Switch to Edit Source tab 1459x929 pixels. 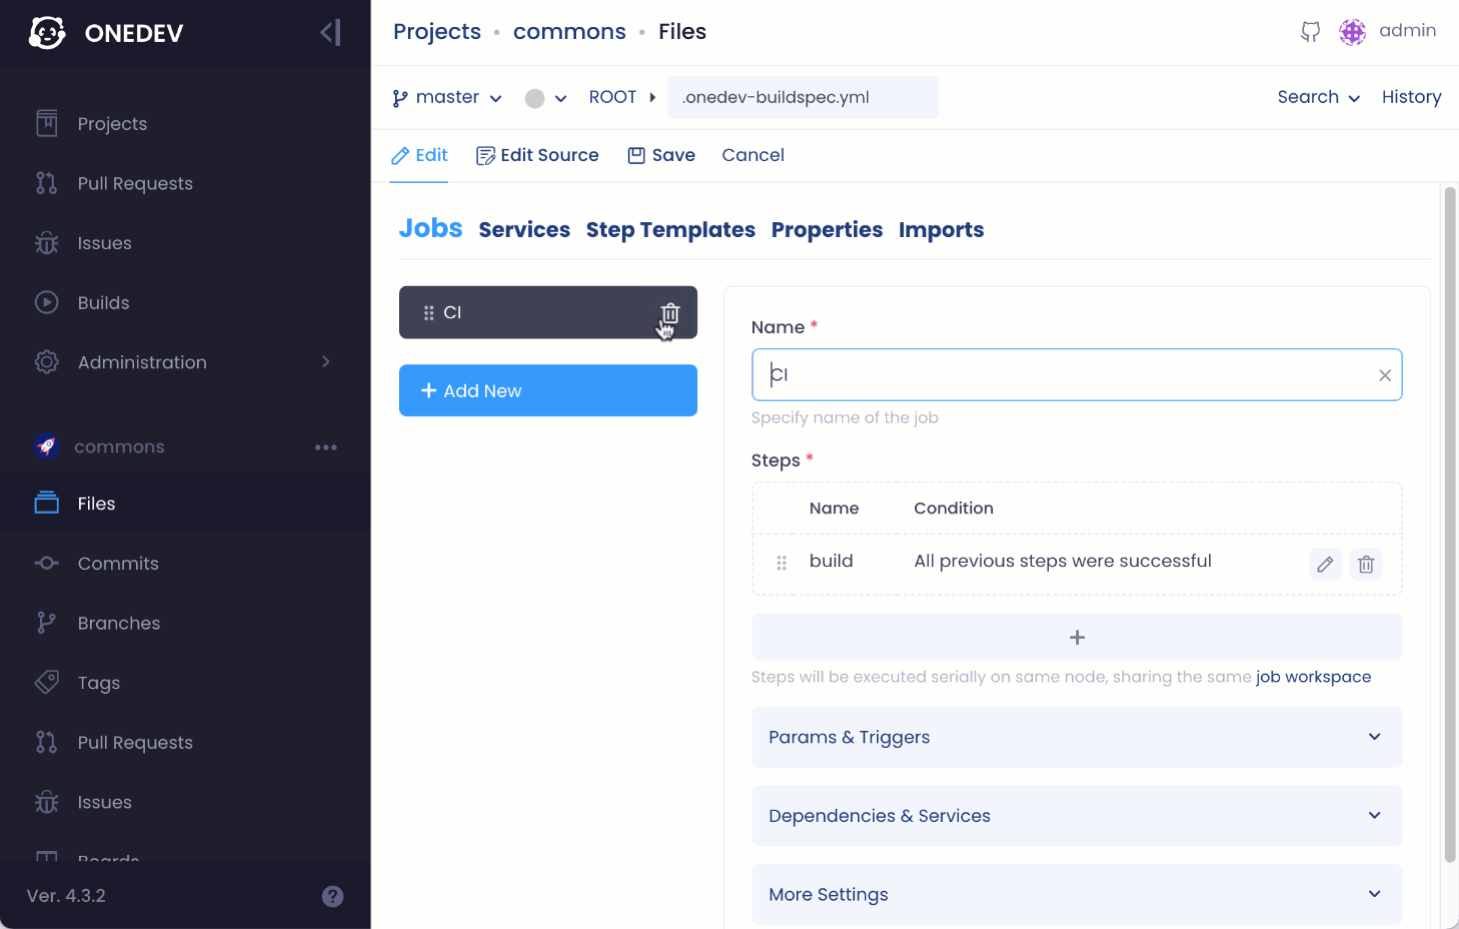click(537, 155)
